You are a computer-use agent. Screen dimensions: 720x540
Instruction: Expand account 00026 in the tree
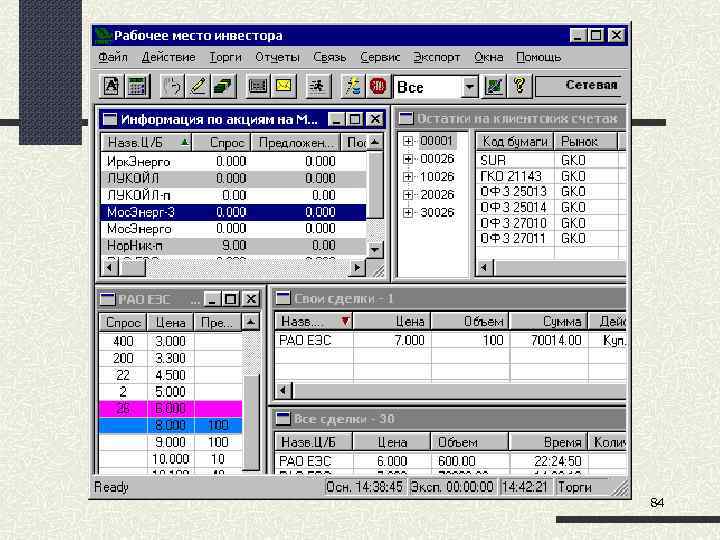coord(408,159)
